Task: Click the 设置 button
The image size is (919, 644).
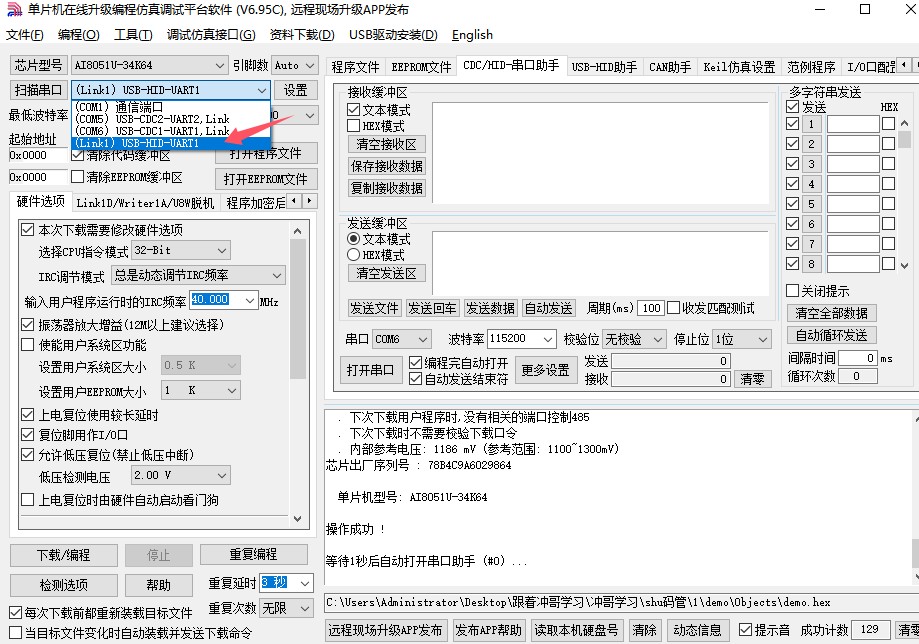Action: tap(295, 90)
